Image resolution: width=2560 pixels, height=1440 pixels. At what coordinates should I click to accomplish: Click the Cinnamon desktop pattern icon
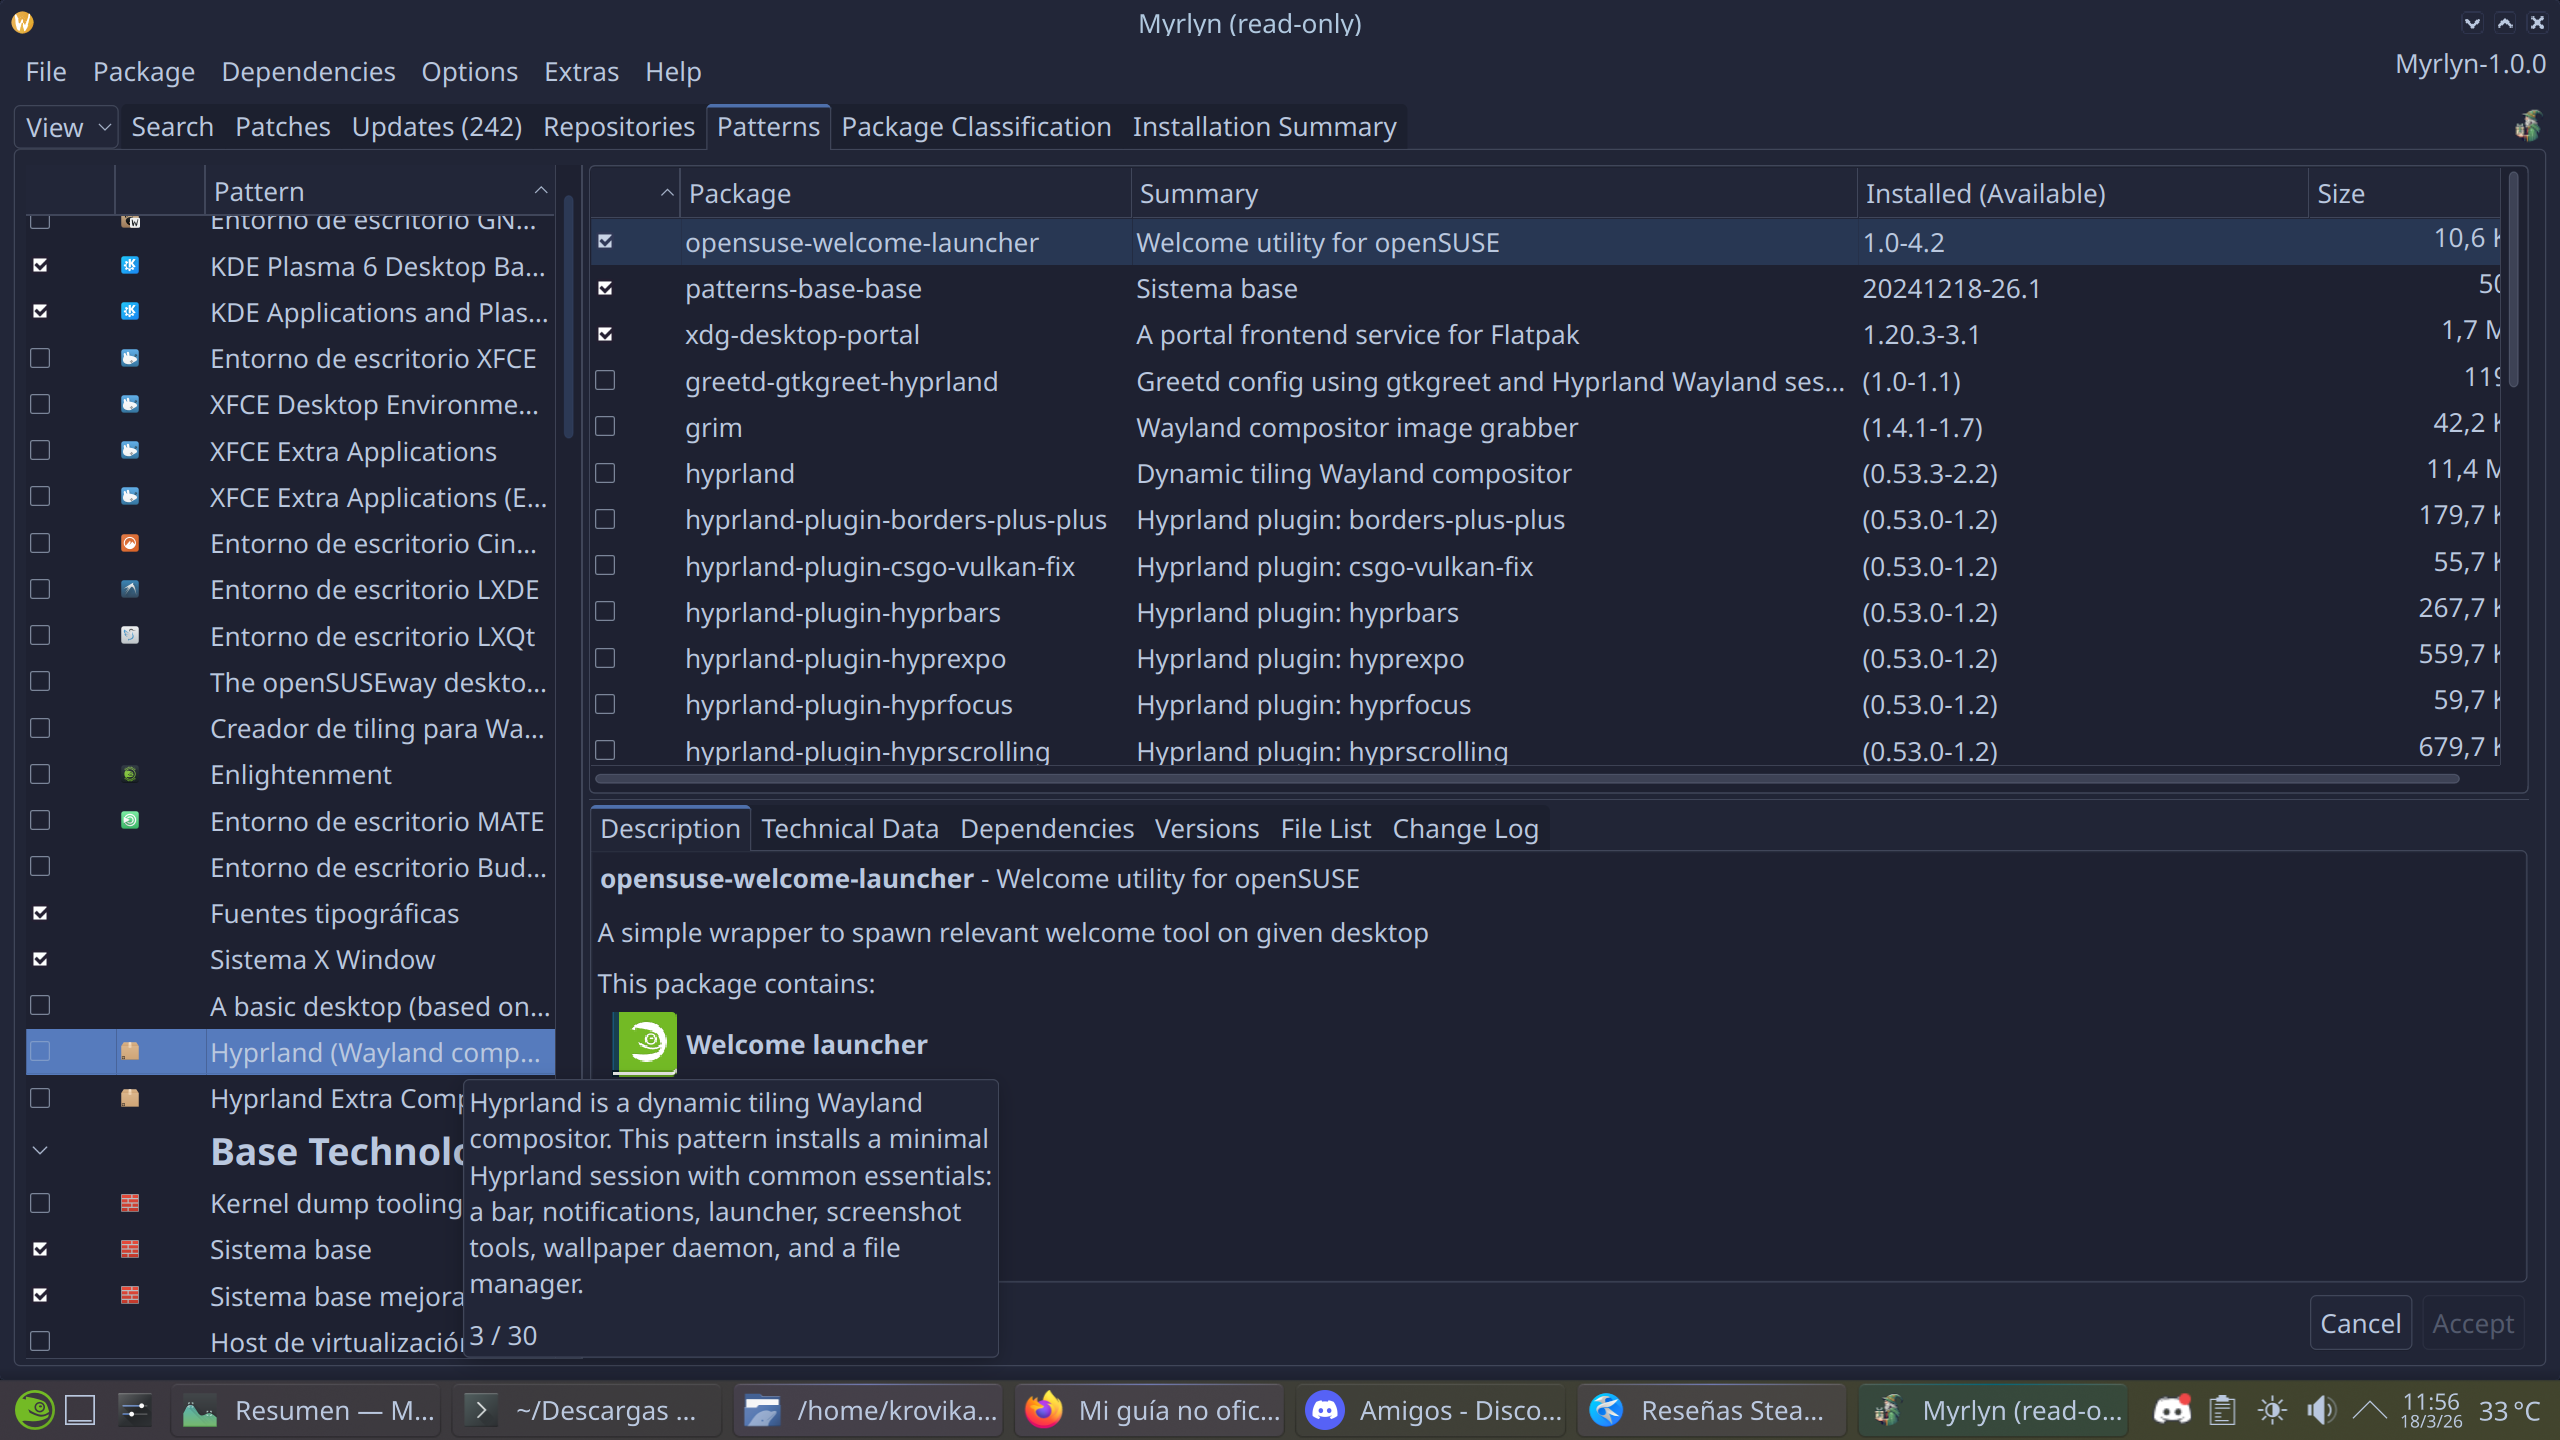point(130,543)
